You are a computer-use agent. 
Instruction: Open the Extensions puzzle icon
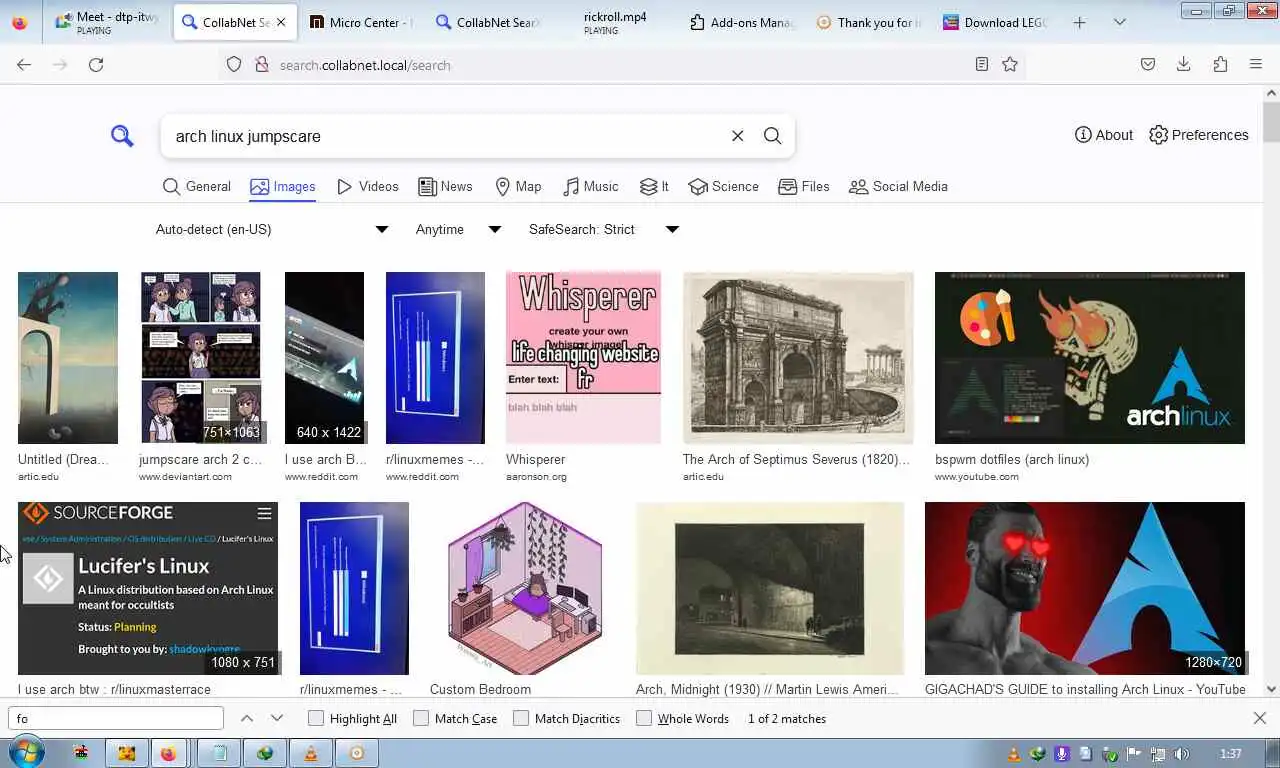pyautogui.click(x=1220, y=64)
